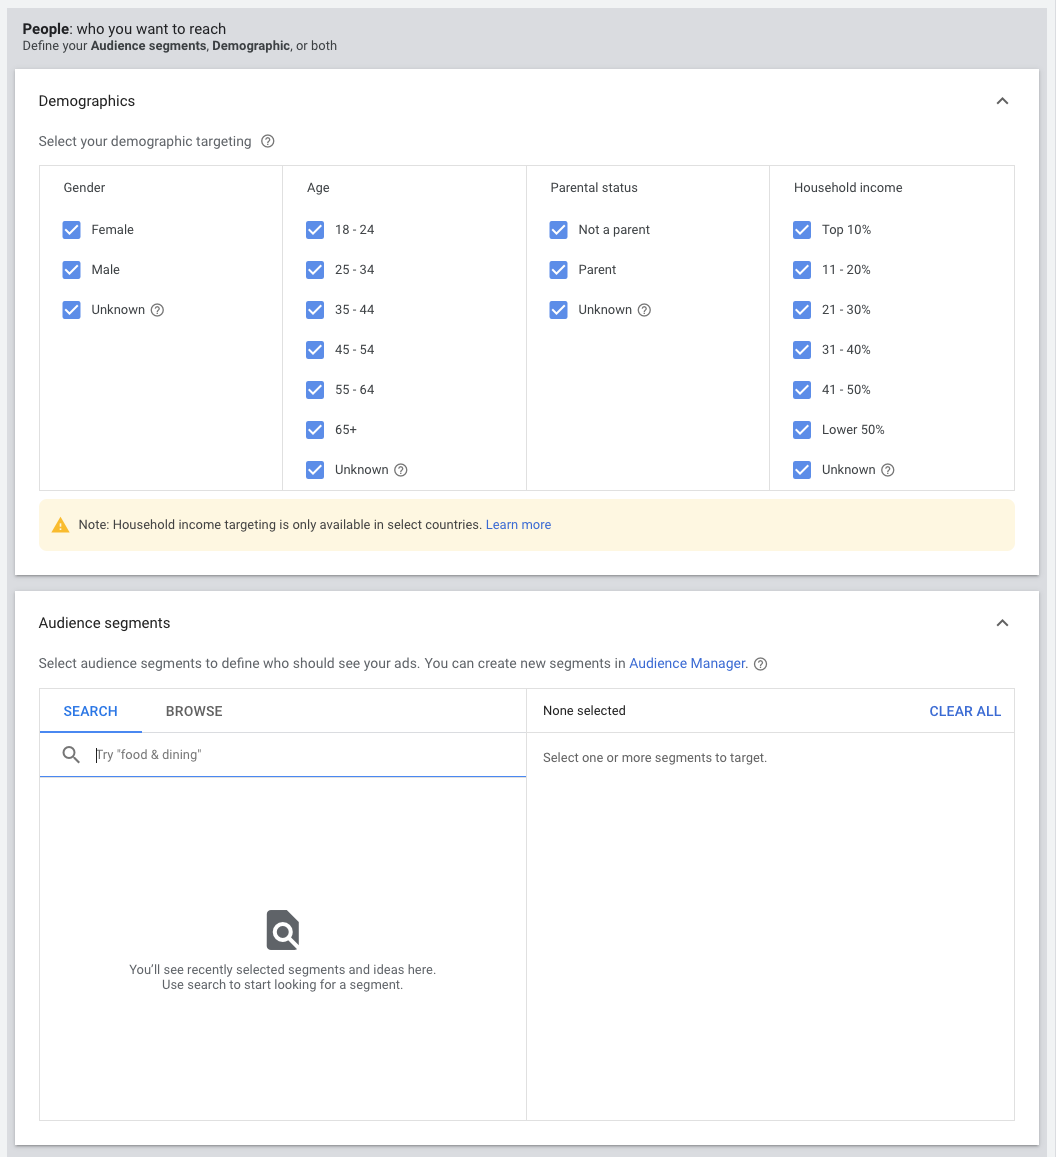1056x1157 pixels.
Task: Select the Search tab
Action: coord(90,711)
